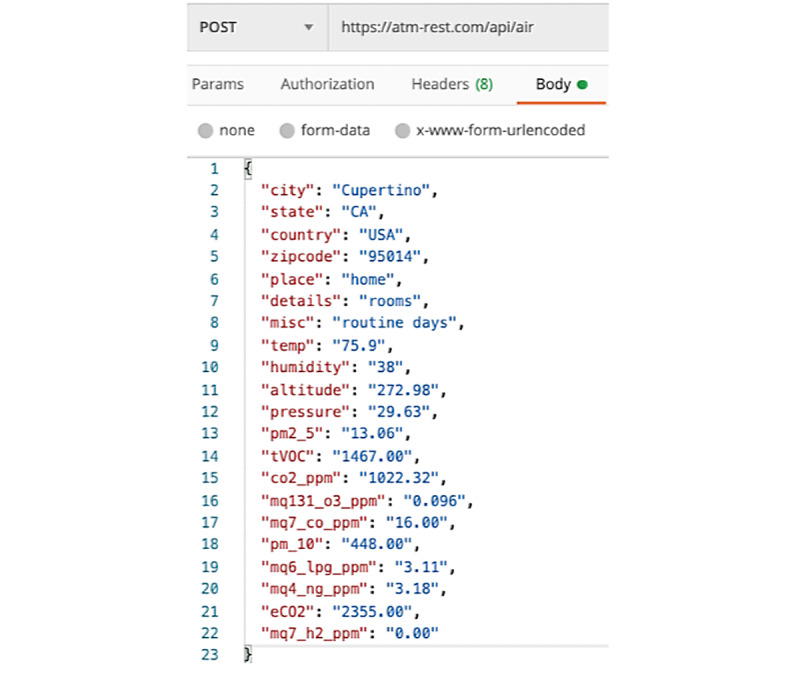
Task: Switch to the Headers (8) tab
Action: [x=452, y=84]
